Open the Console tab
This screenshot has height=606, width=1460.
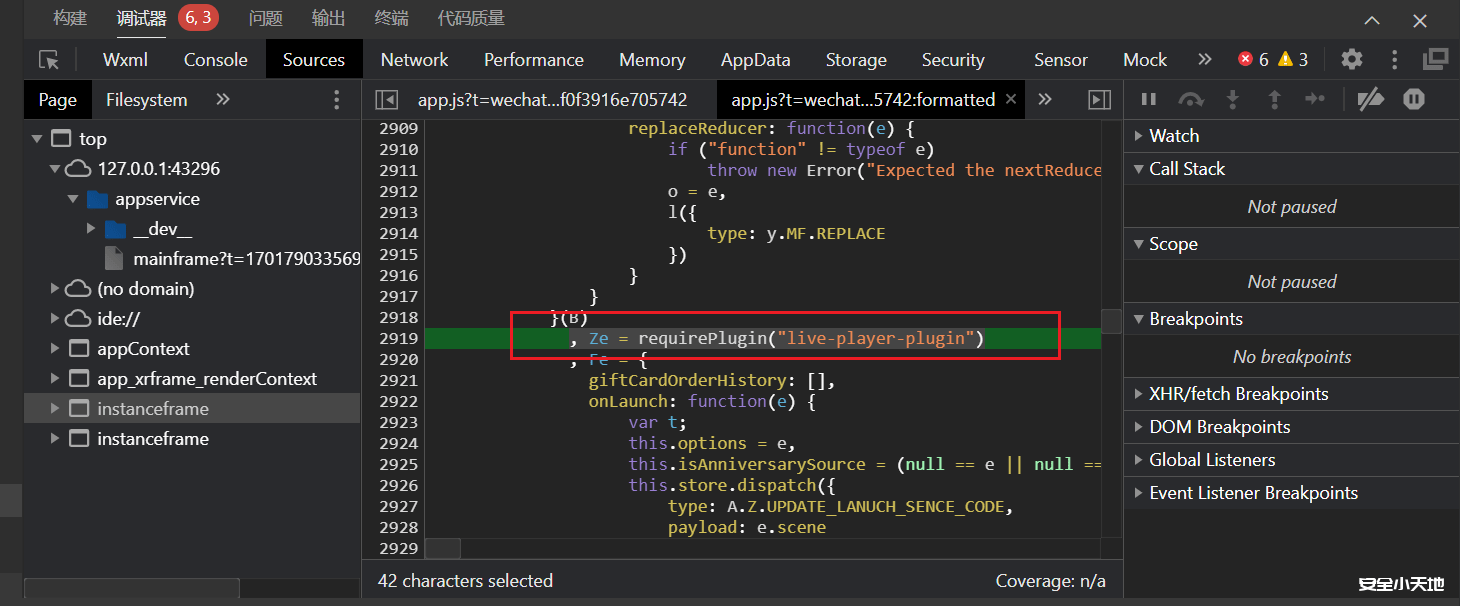tap(215, 60)
